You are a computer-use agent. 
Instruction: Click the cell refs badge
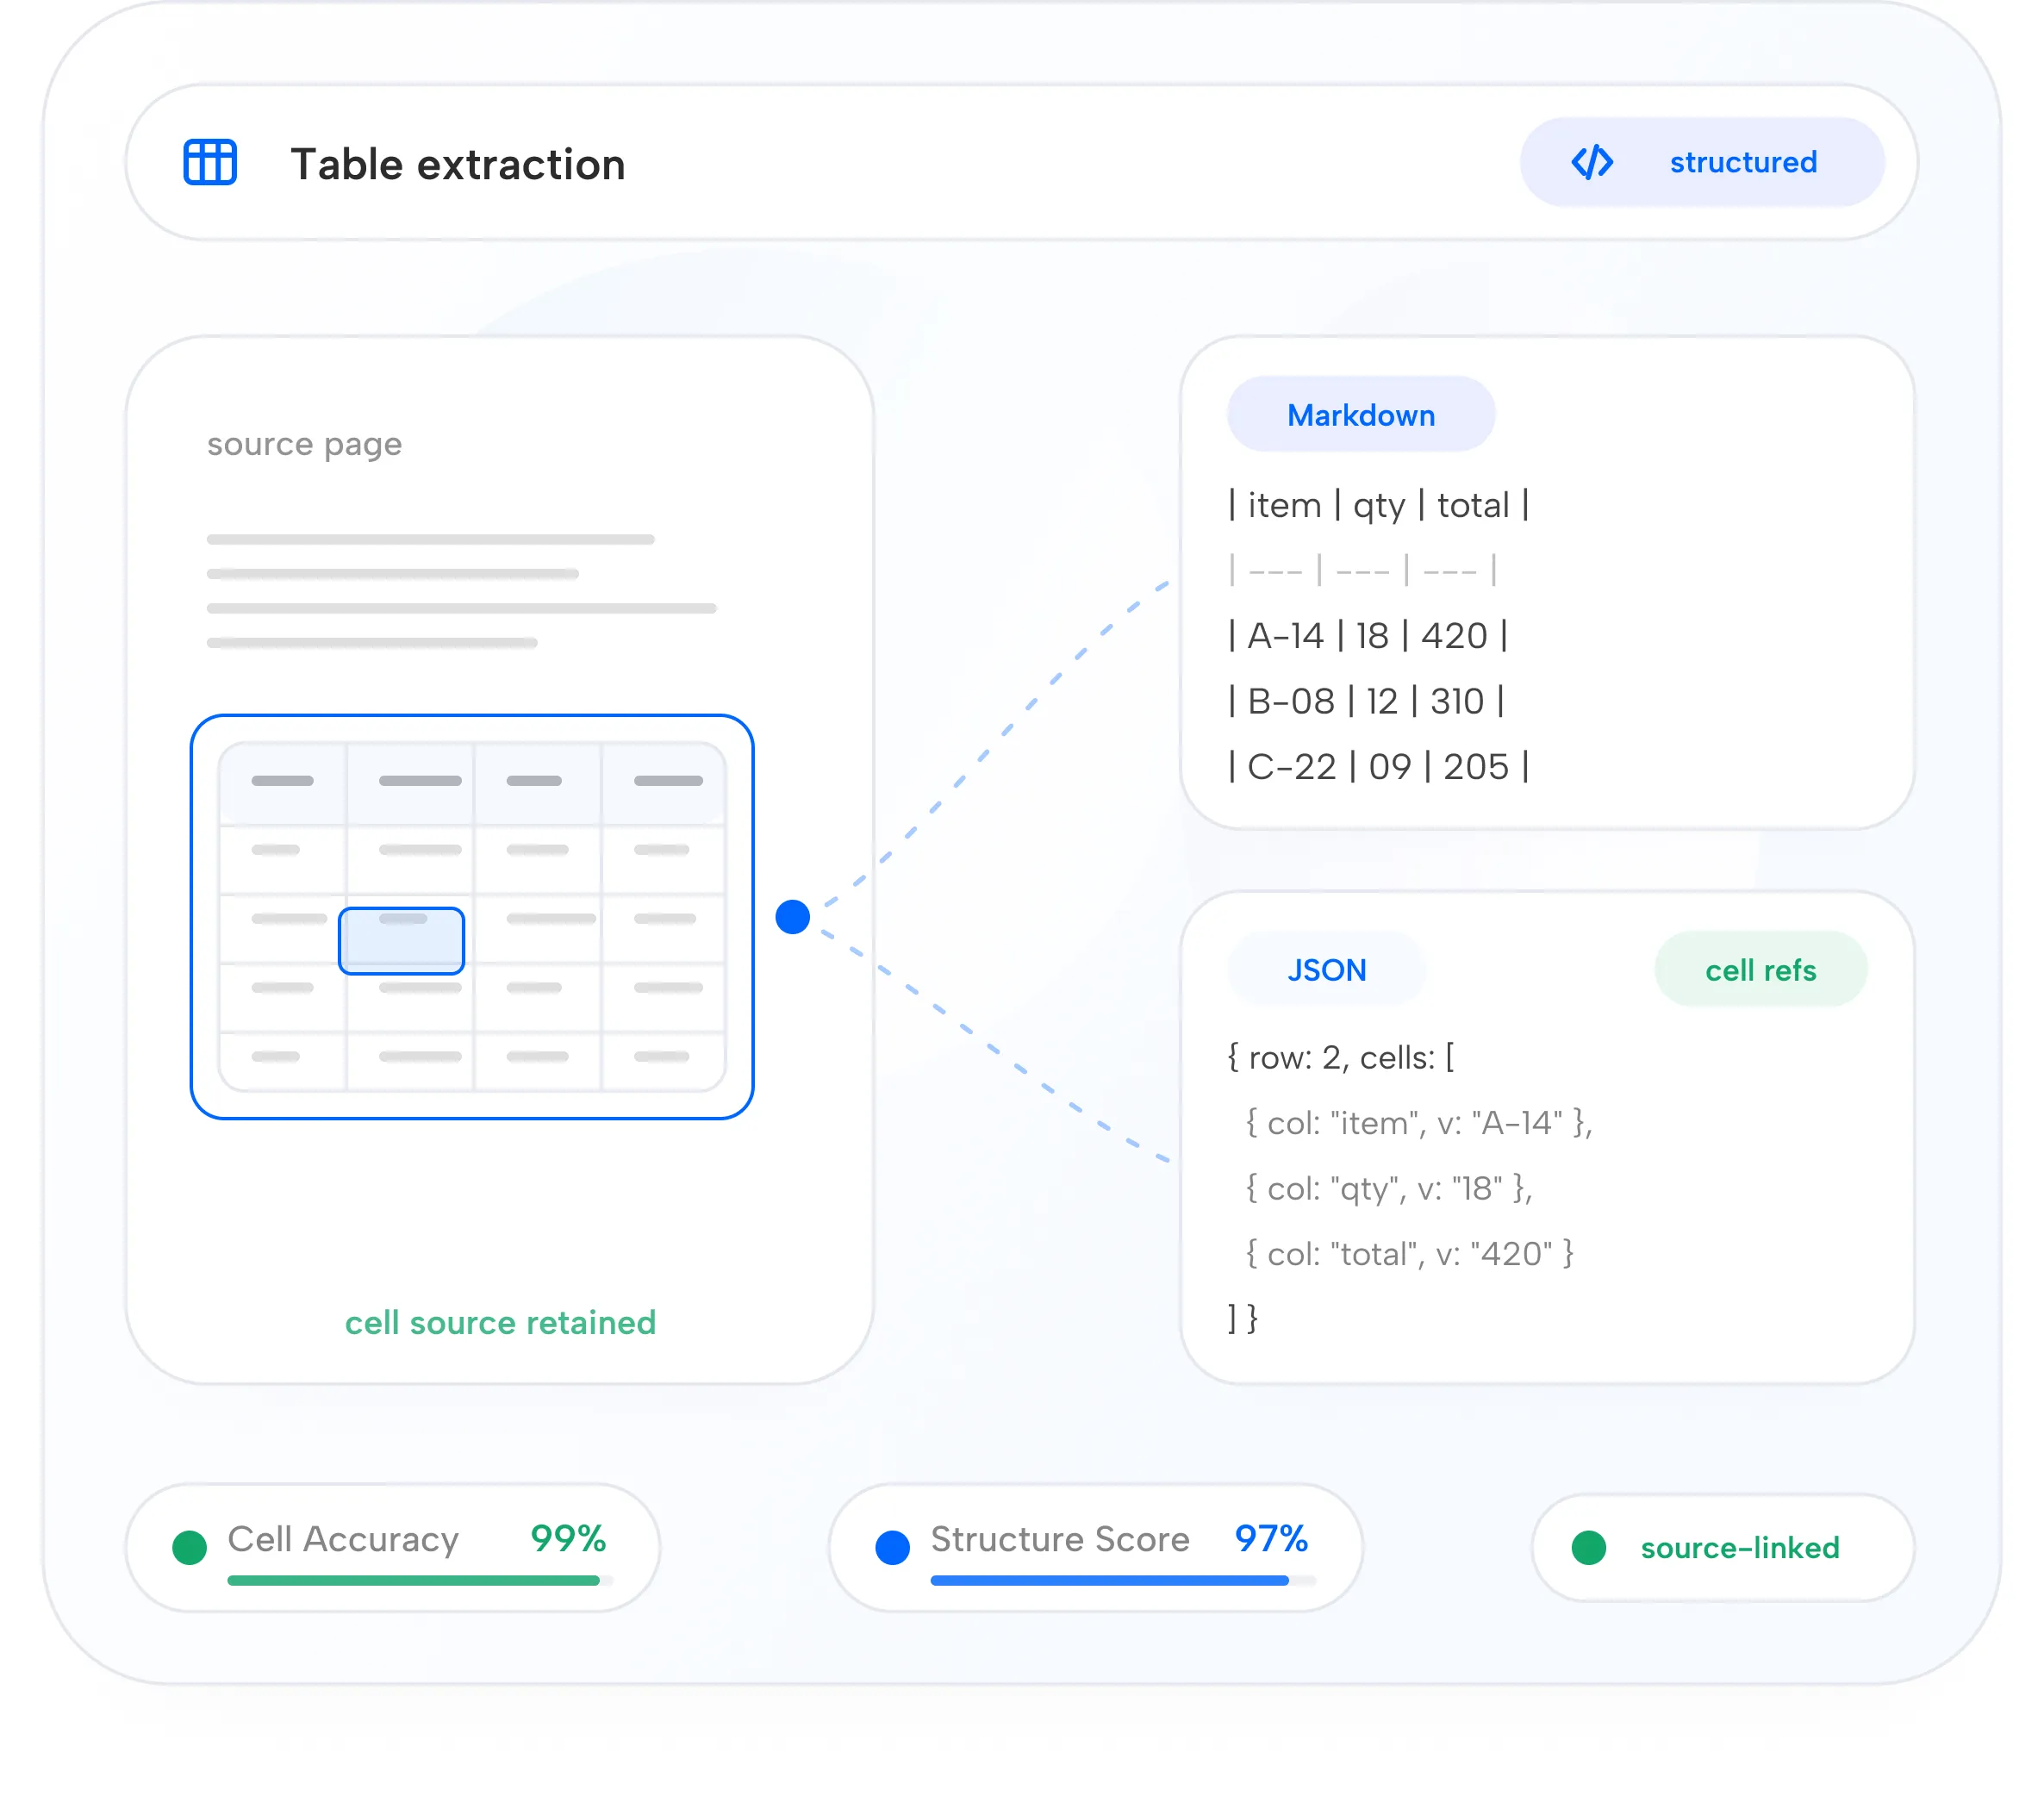click(x=1760, y=969)
